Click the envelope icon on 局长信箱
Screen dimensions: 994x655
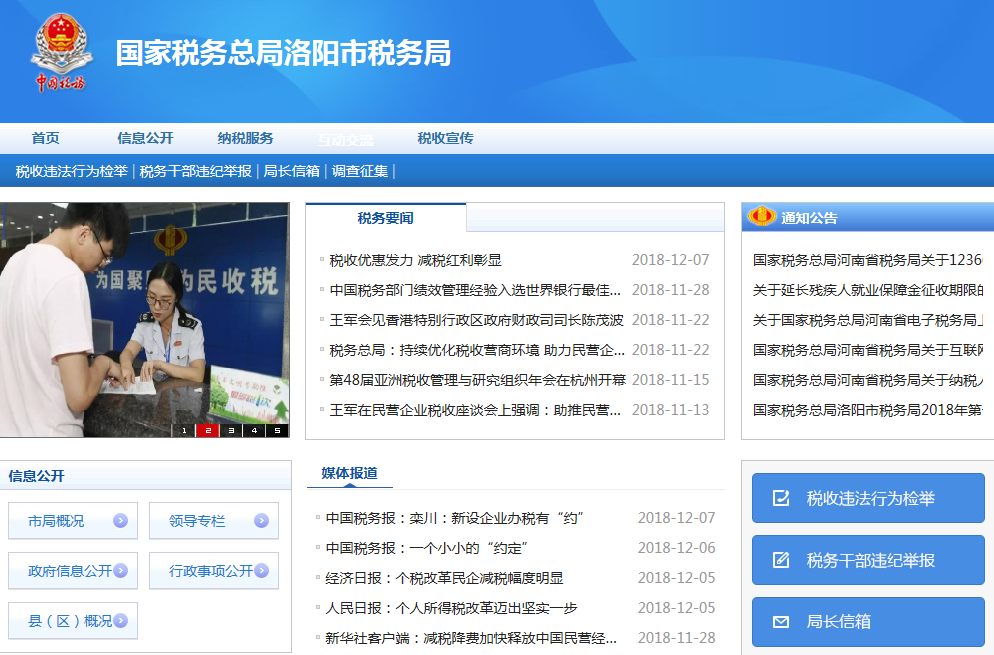coord(781,622)
